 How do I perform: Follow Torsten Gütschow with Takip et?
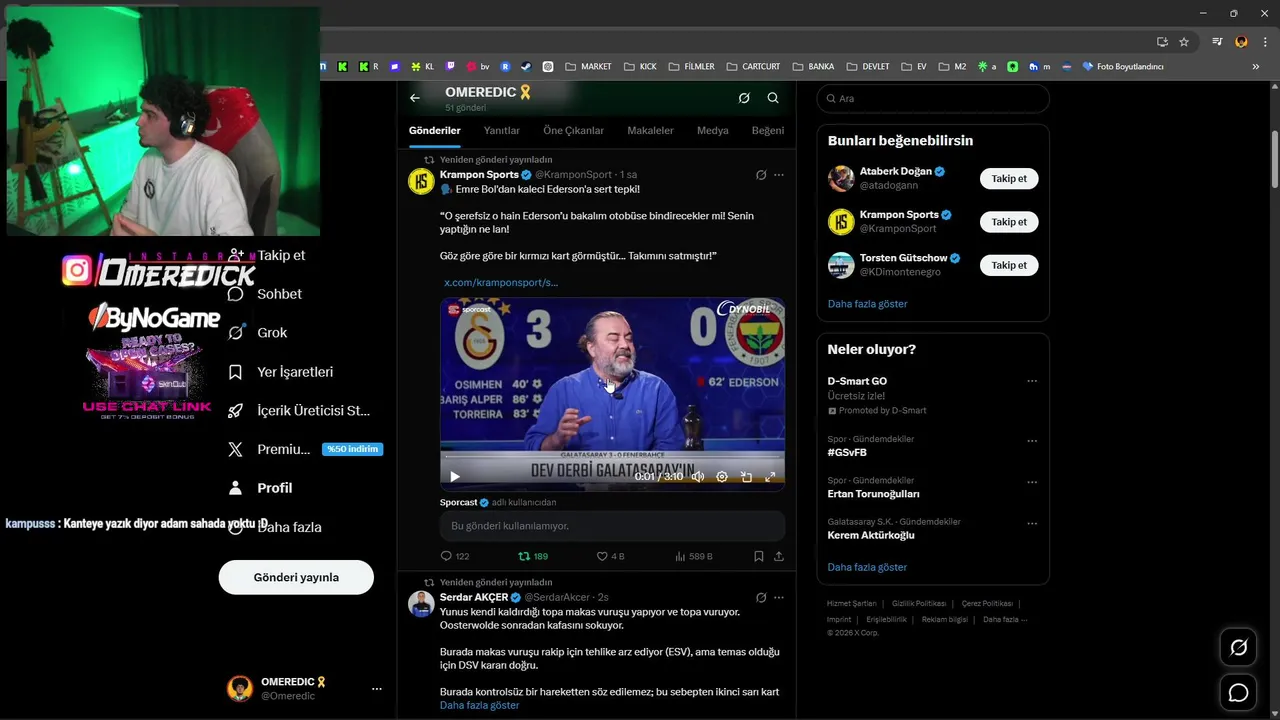tap(1009, 265)
